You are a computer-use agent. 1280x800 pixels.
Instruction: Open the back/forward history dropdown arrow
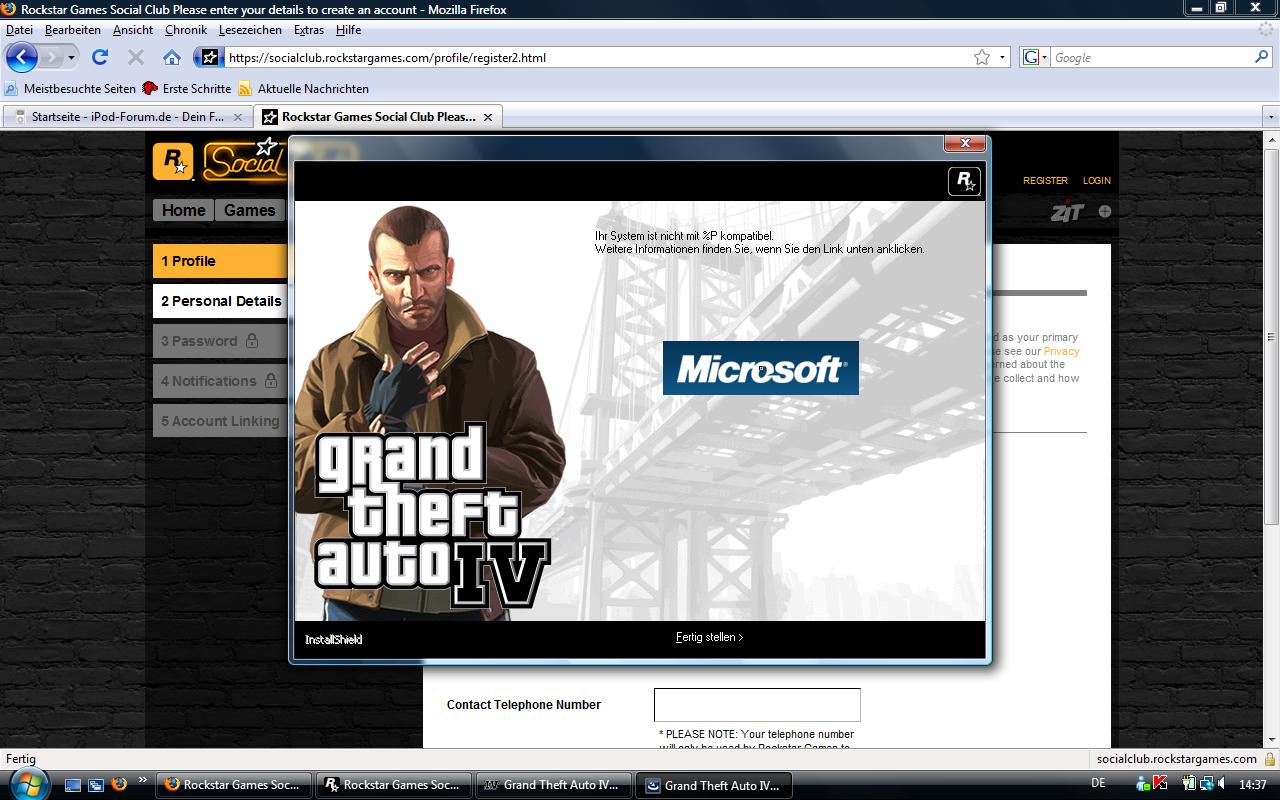71,57
